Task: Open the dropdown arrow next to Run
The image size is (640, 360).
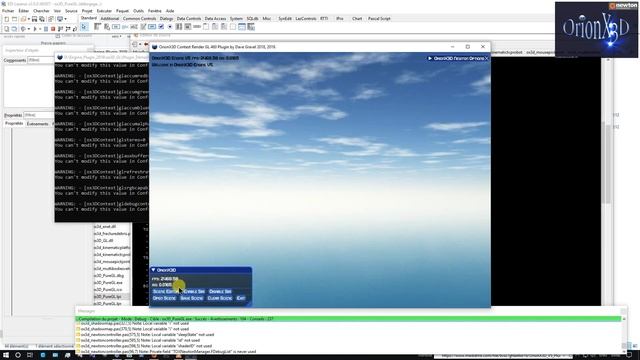Action: pyautogui.click(x=40, y=29)
